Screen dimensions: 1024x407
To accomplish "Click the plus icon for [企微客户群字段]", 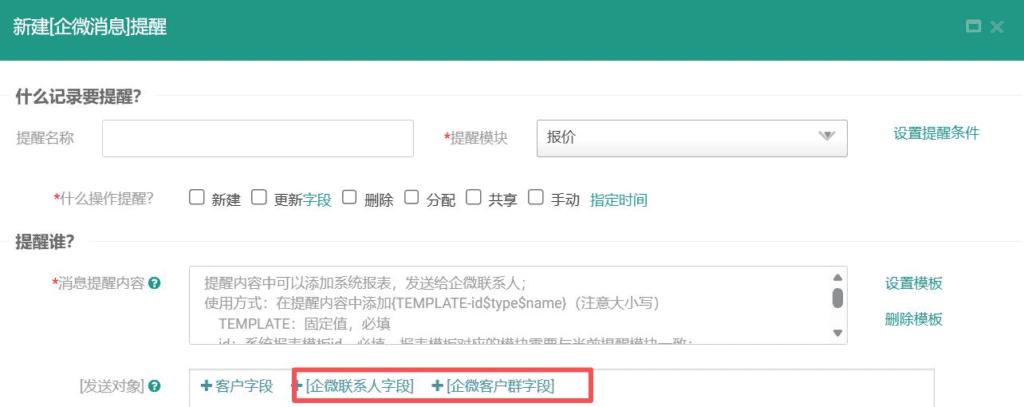I will pos(438,386).
